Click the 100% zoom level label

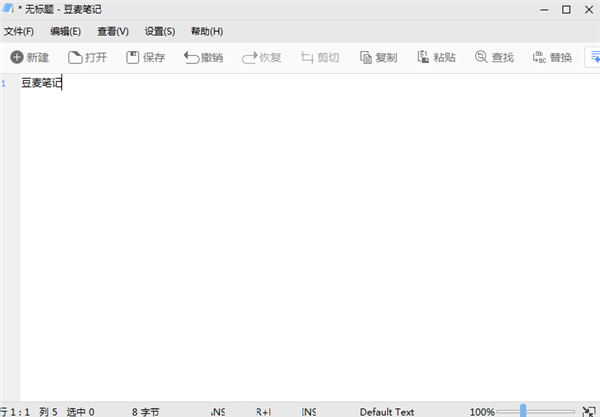pos(482,411)
